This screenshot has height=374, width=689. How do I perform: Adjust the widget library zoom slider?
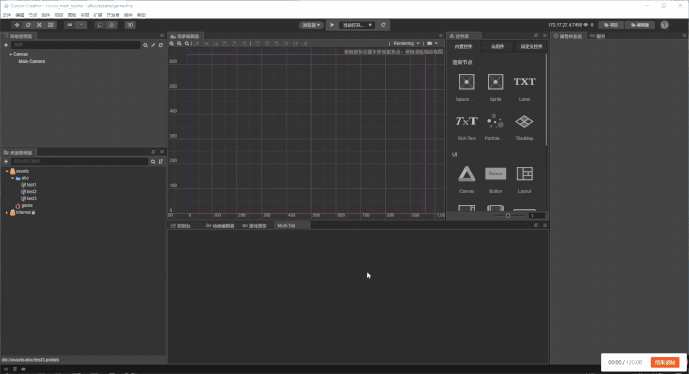(508, 216)
